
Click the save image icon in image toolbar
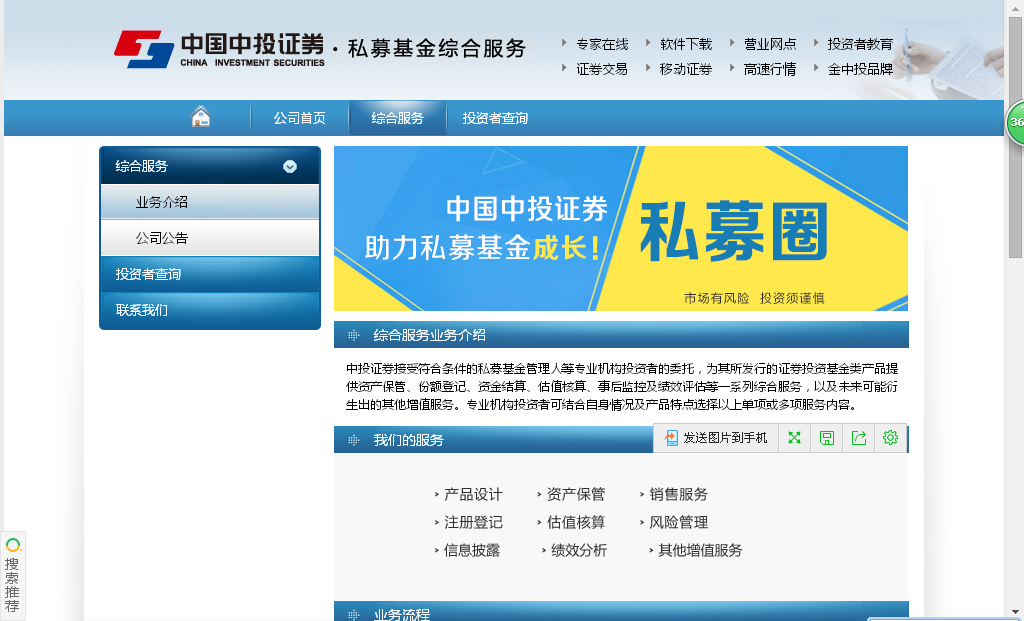[827, 438]
